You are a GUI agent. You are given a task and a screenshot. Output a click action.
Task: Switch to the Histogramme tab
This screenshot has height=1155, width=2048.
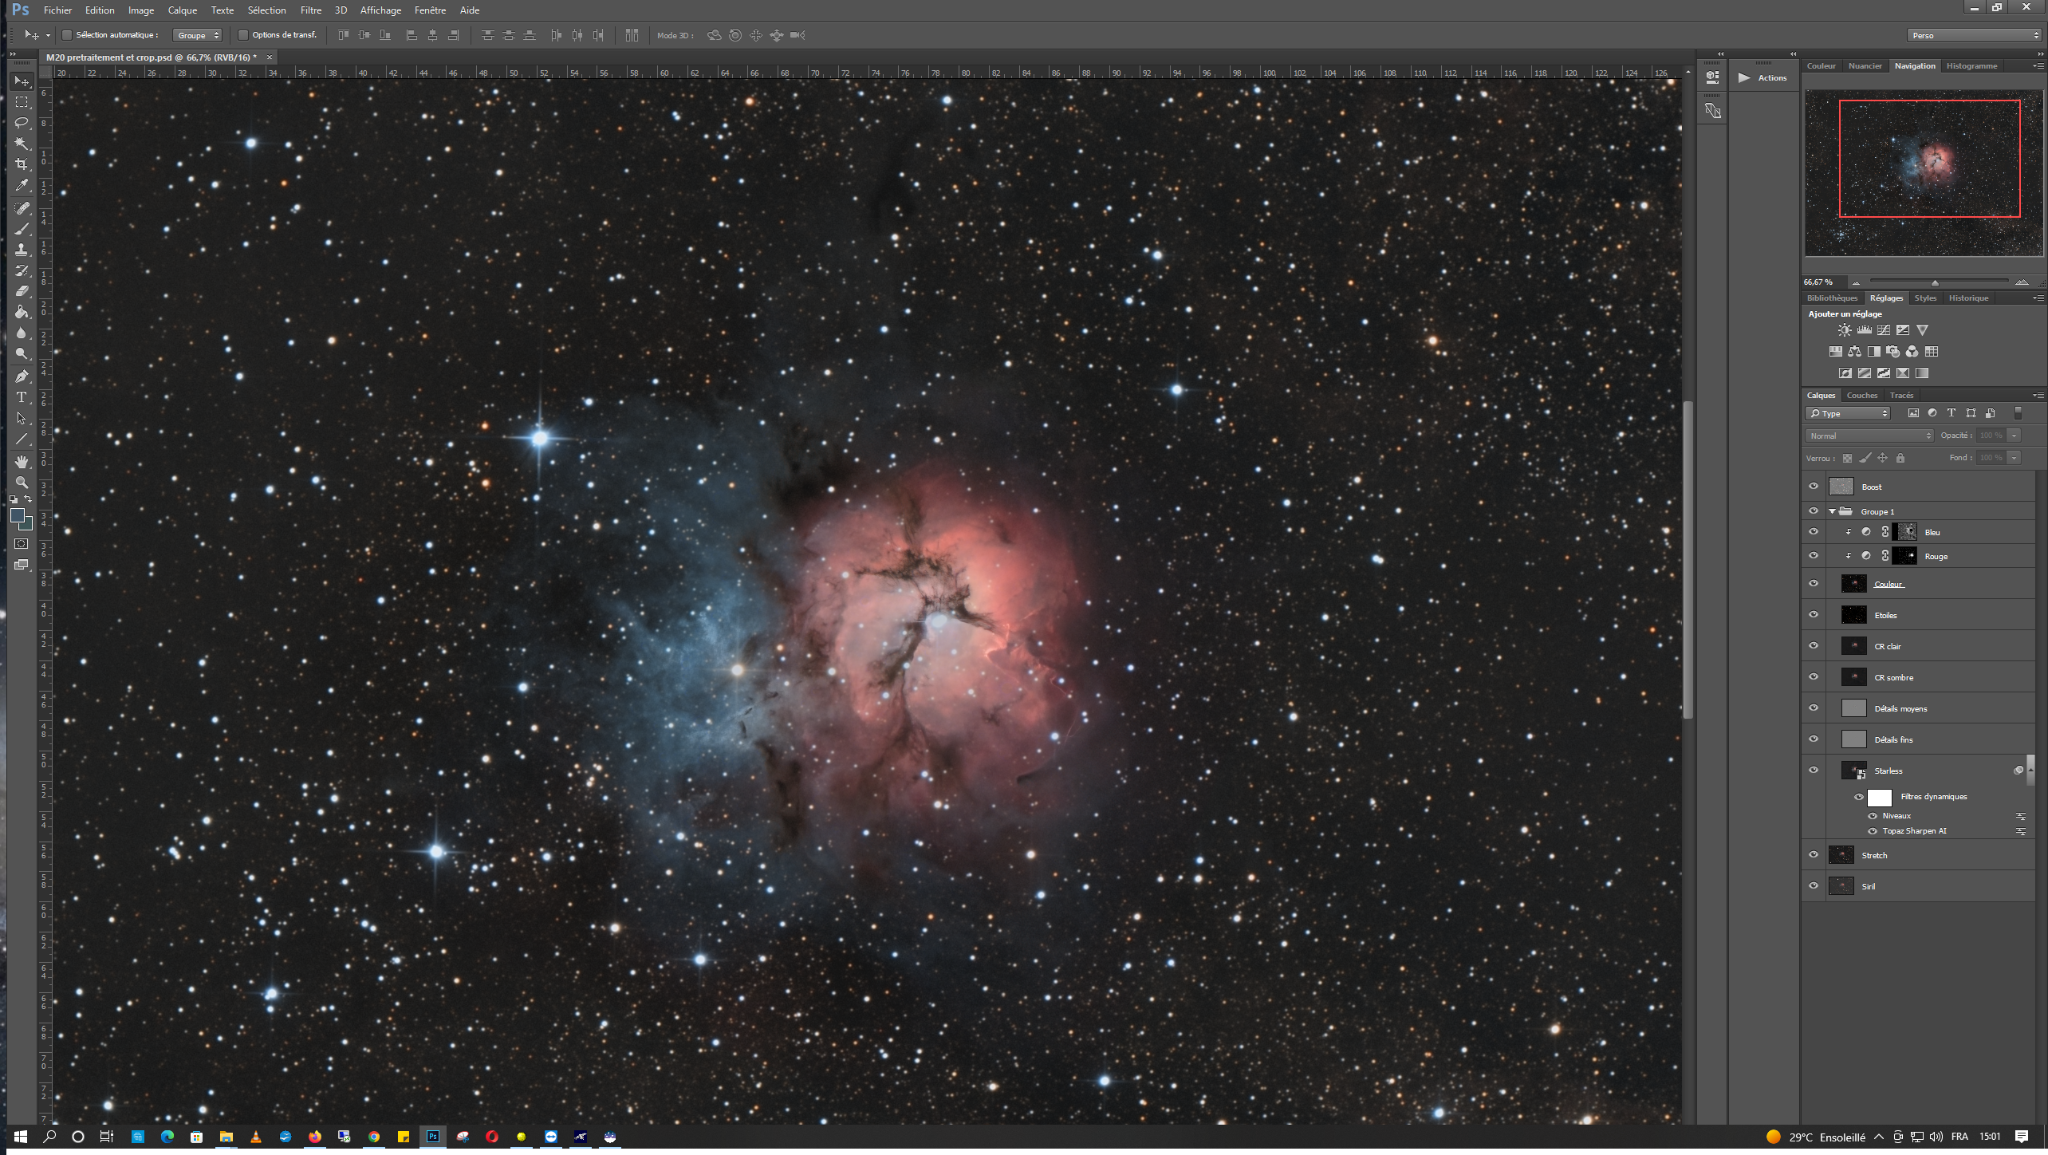click(1971, 66)
